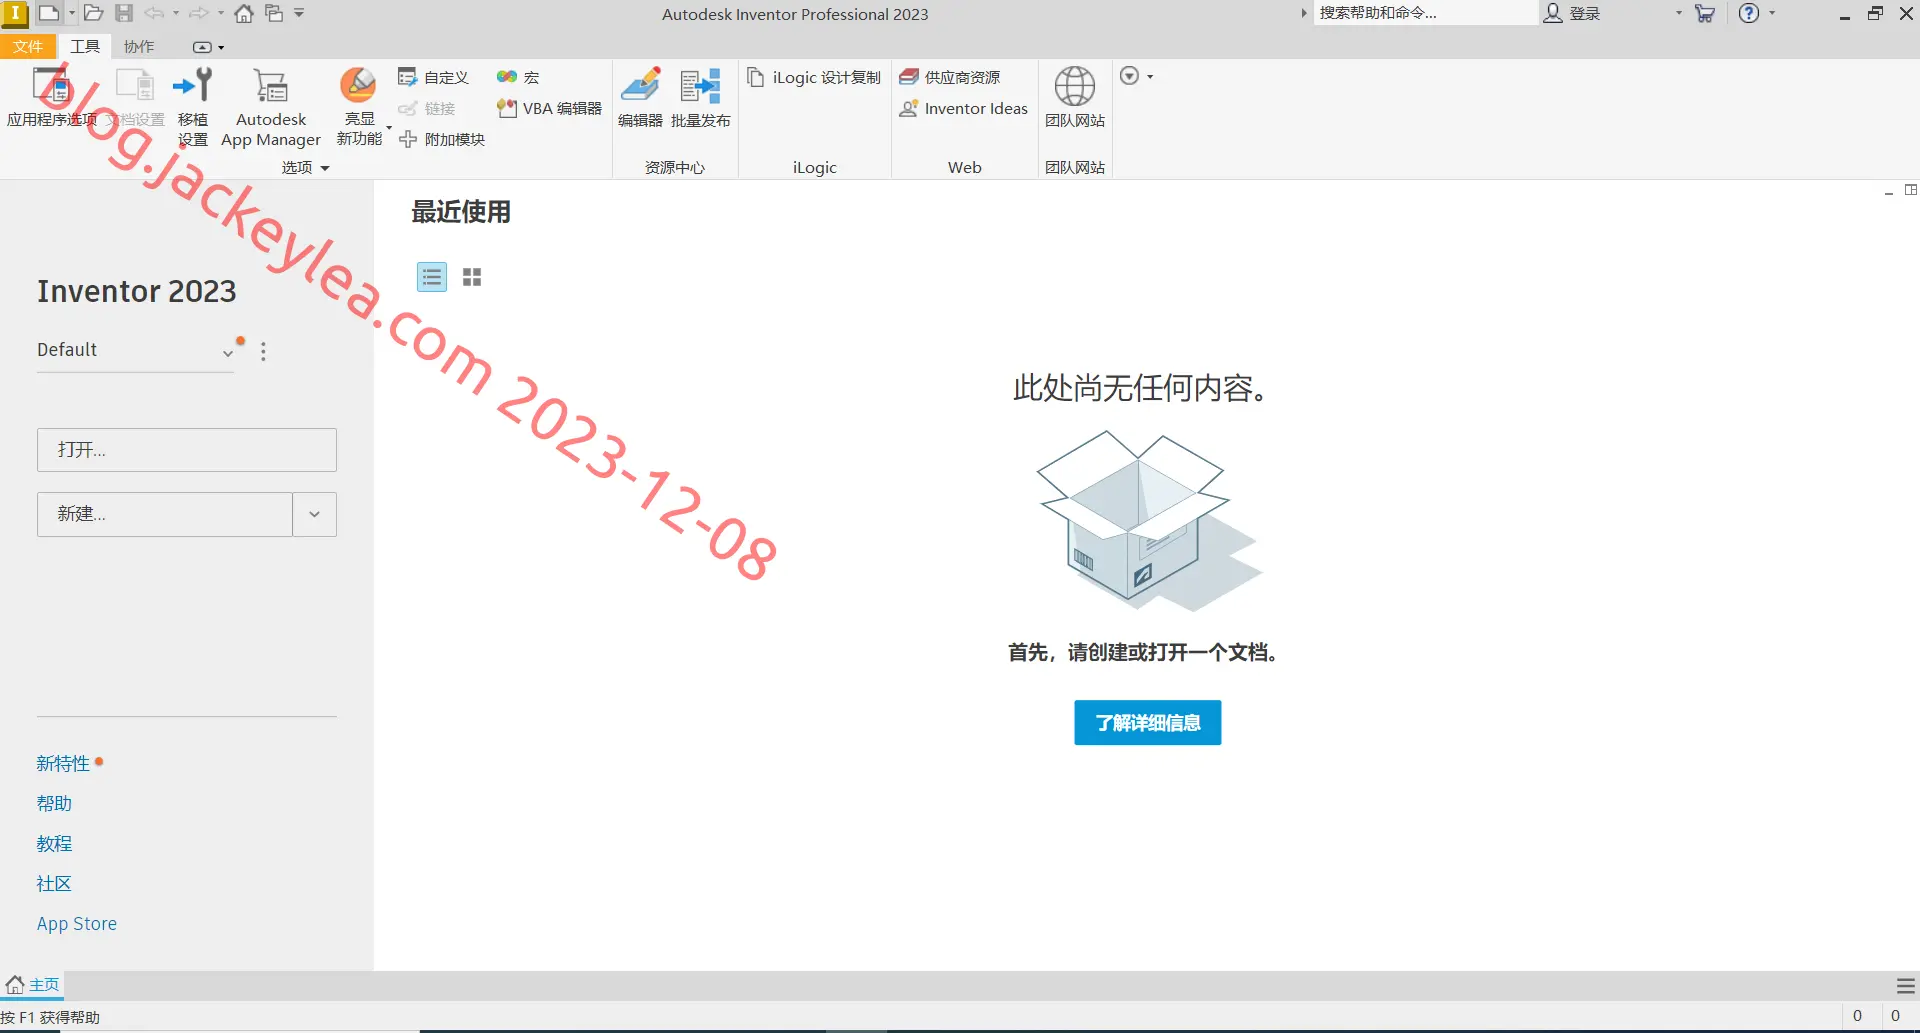
Task: Click the Redo arrow in quick access toolbar
Action: [199, 13]
